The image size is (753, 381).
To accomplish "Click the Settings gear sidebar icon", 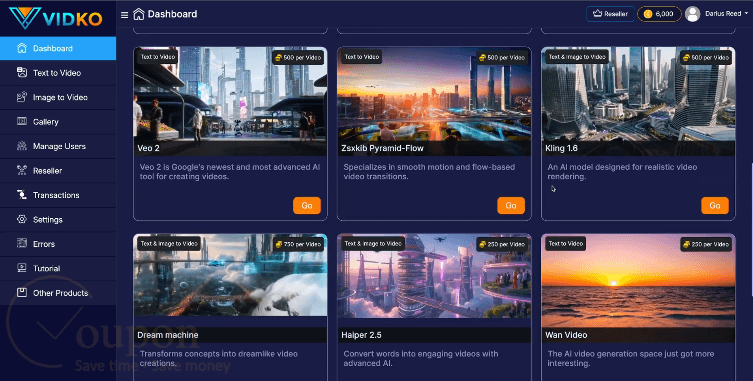I will click(22, 219).
